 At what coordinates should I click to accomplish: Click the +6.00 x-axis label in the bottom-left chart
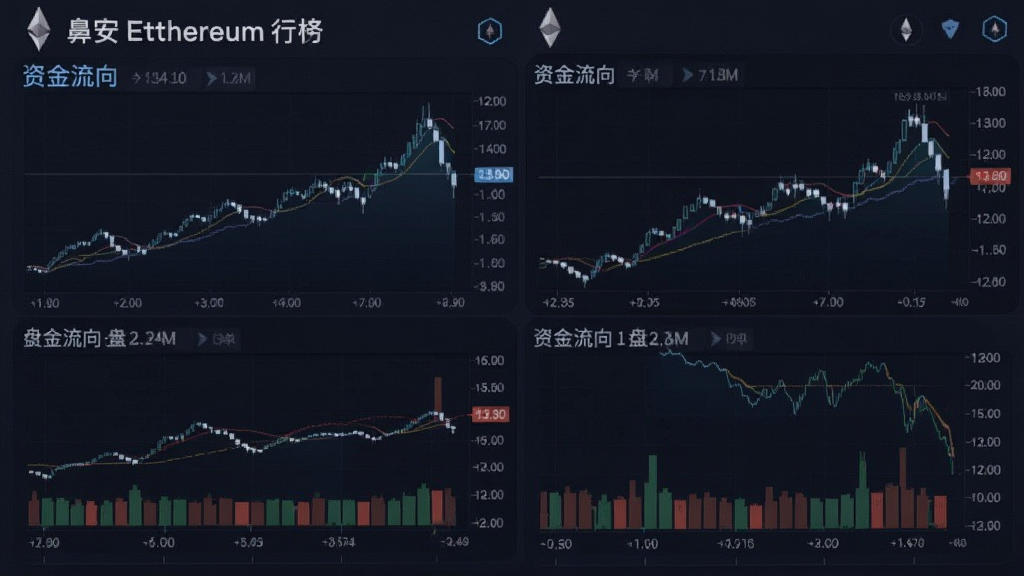point(159,543)
